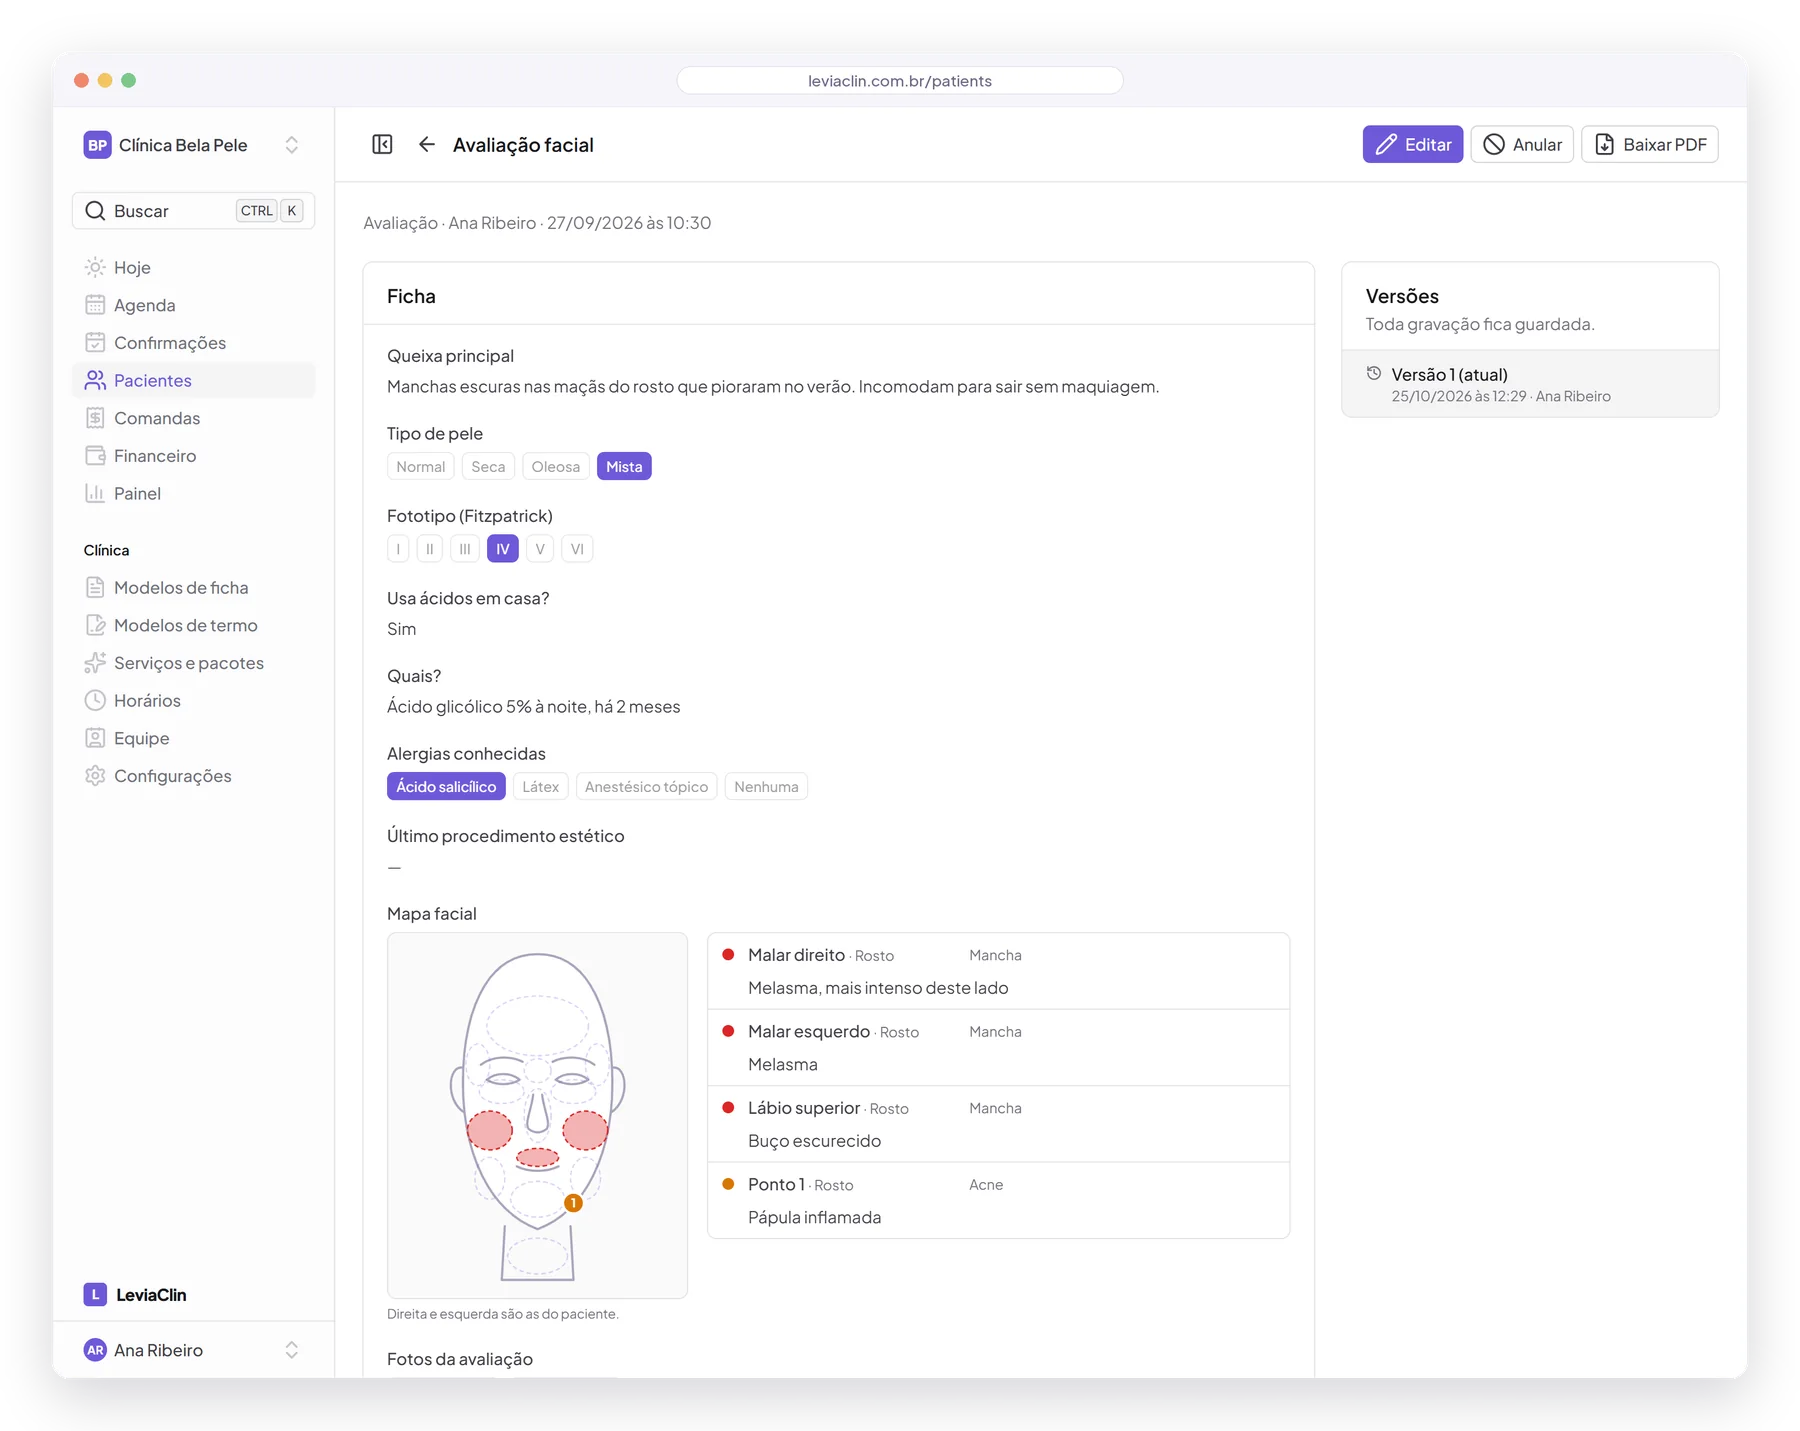Click the Painel chart icon
Screen dimensions: 1800x1431
[x=95, y=493]
